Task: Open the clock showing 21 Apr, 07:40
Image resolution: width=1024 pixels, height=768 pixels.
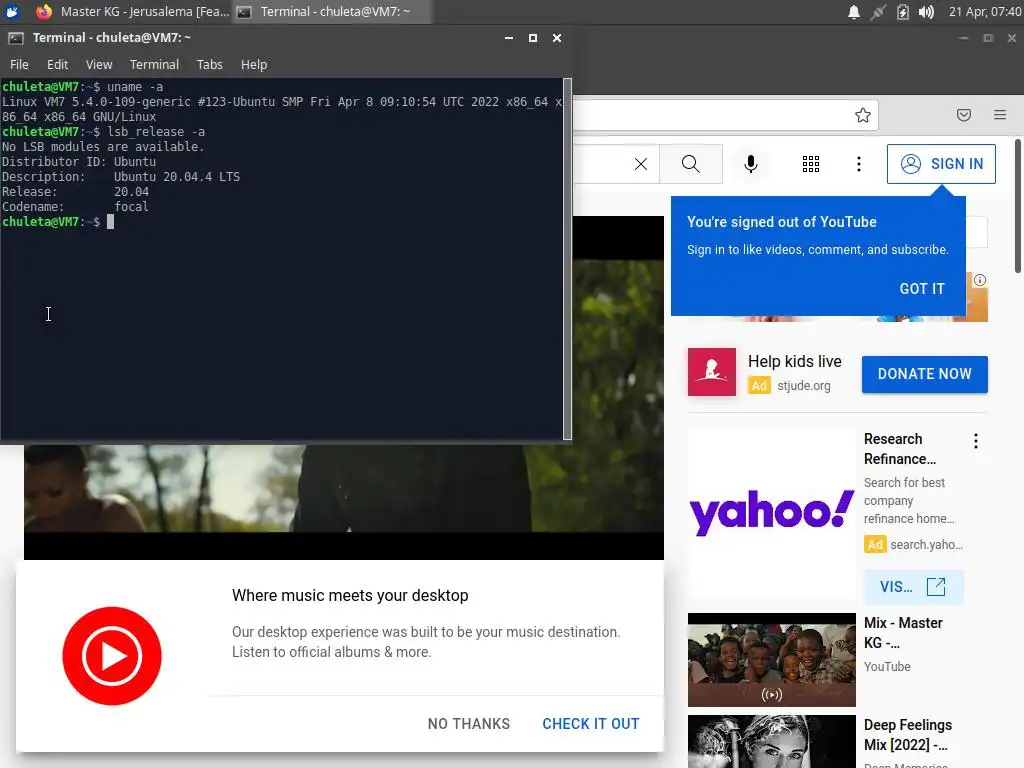Action: pos(985,12)
